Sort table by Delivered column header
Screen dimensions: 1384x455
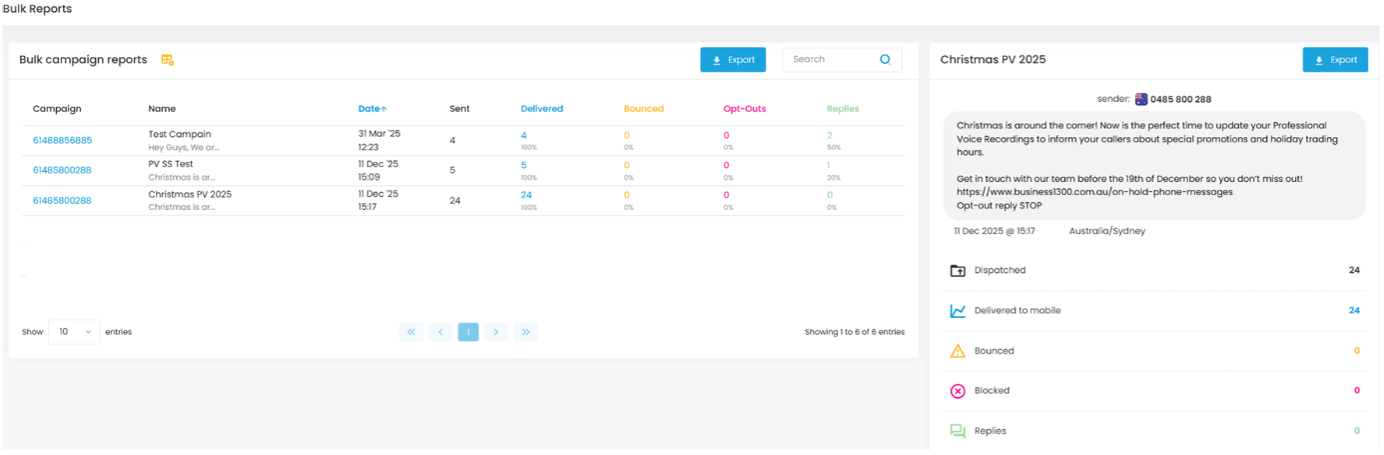541,109
